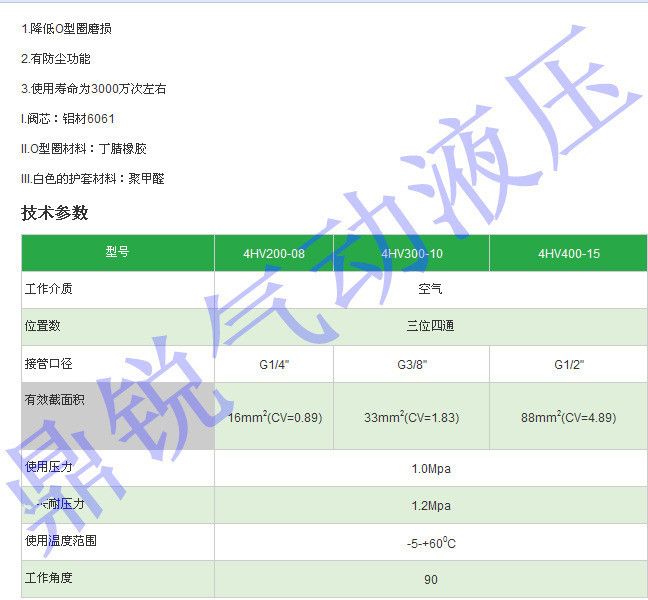Click the 工作角度 row label
This screenshot has width=648, height=600.
48,578
